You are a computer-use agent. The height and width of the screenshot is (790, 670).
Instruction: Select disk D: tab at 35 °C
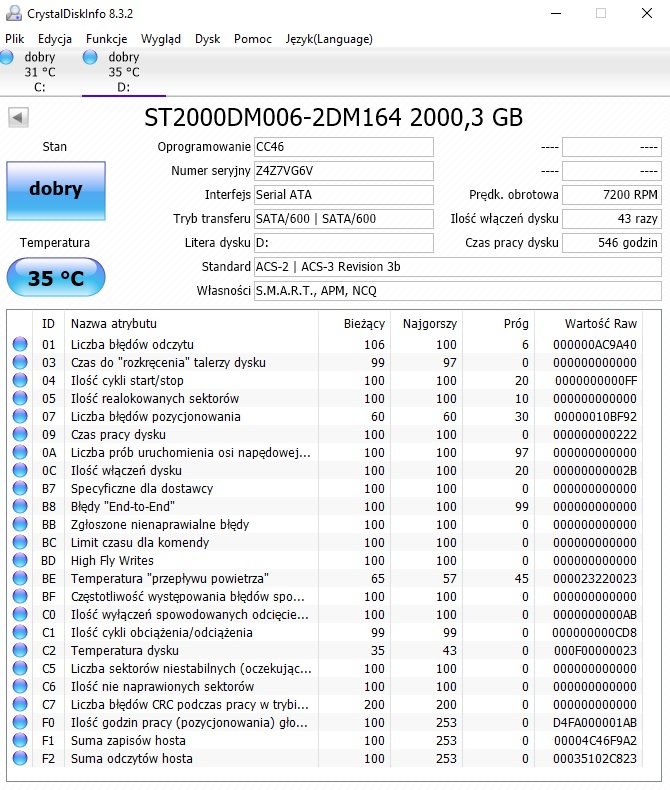coord(123,72)
